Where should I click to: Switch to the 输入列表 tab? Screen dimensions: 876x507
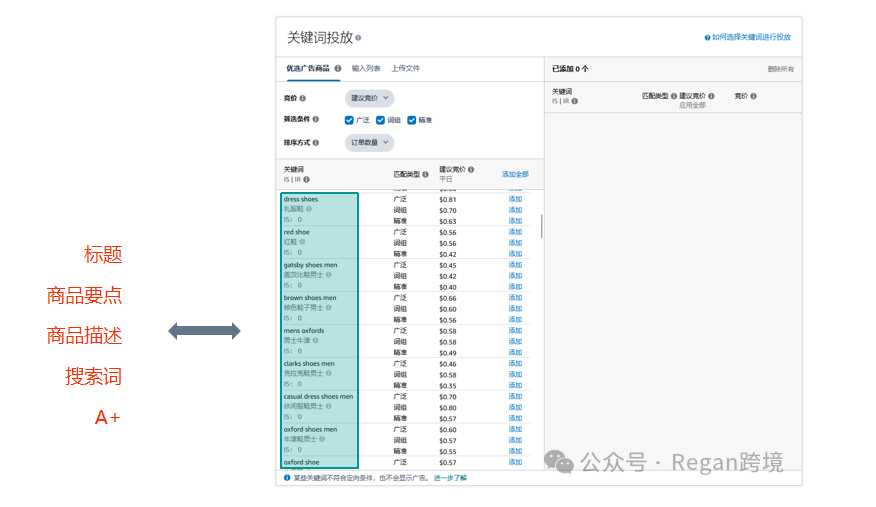366,69
